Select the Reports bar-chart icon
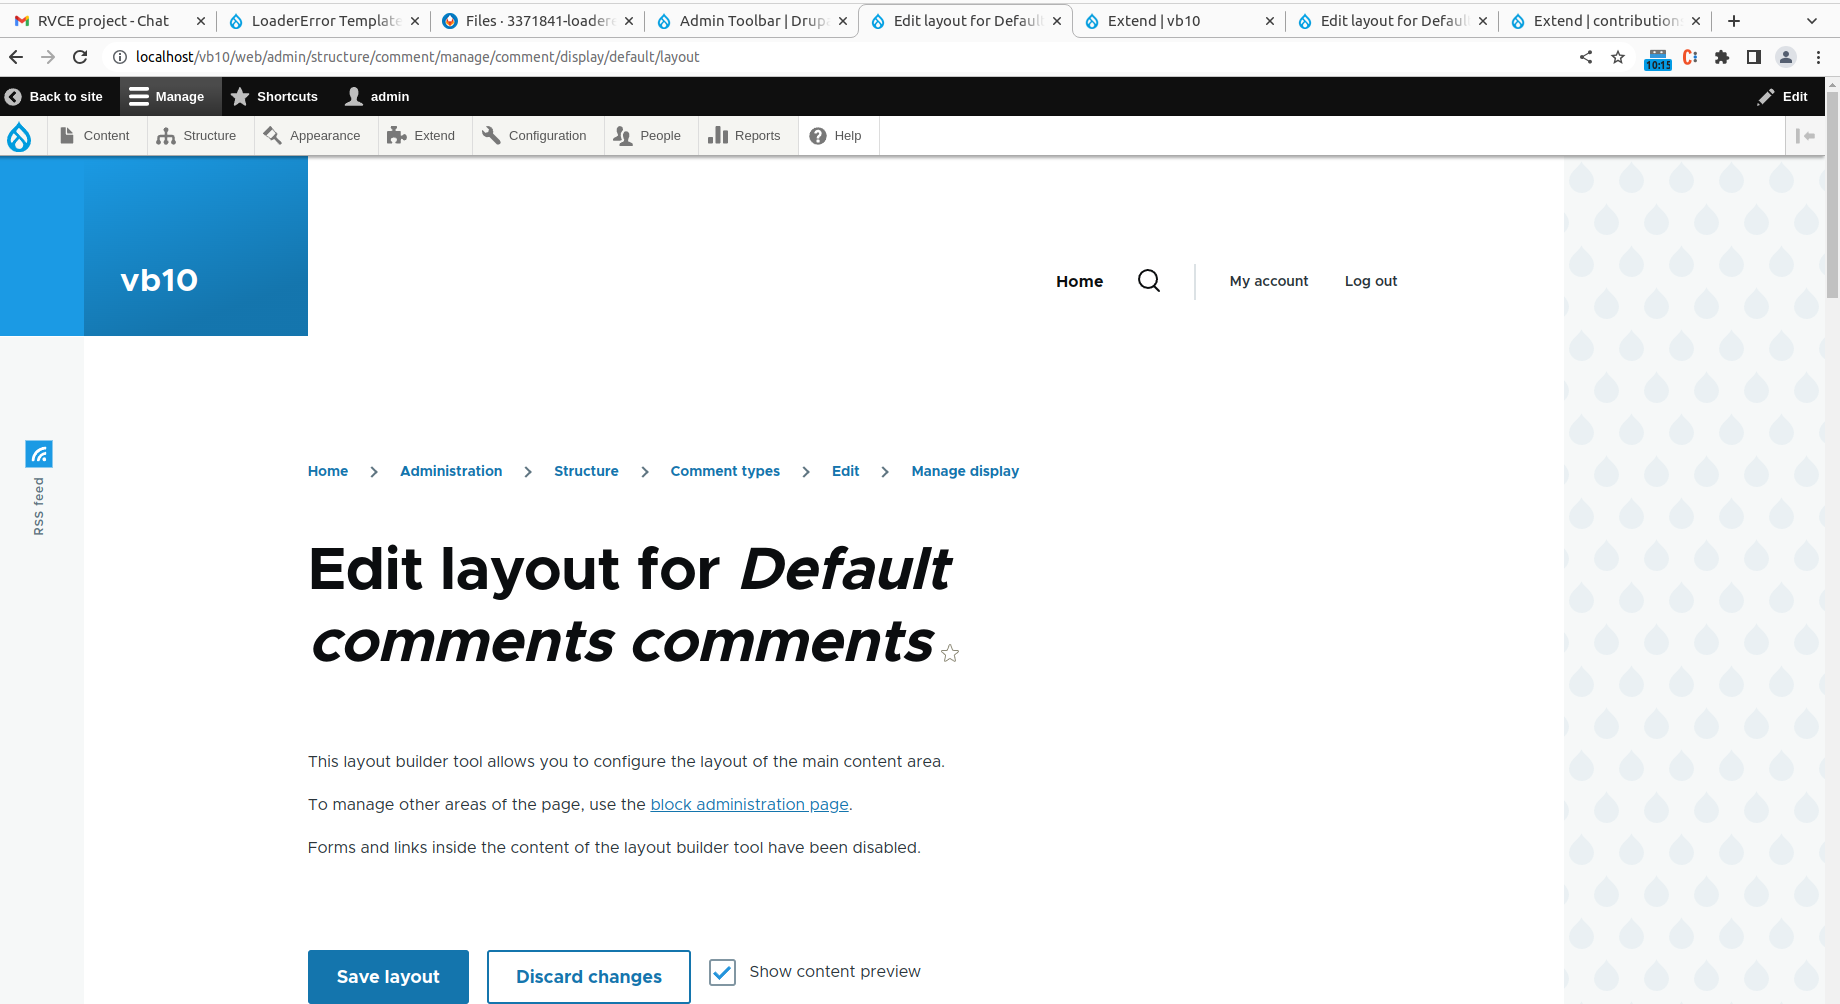This screenshot has height=1004, width=1840. [x=718, y=135]
